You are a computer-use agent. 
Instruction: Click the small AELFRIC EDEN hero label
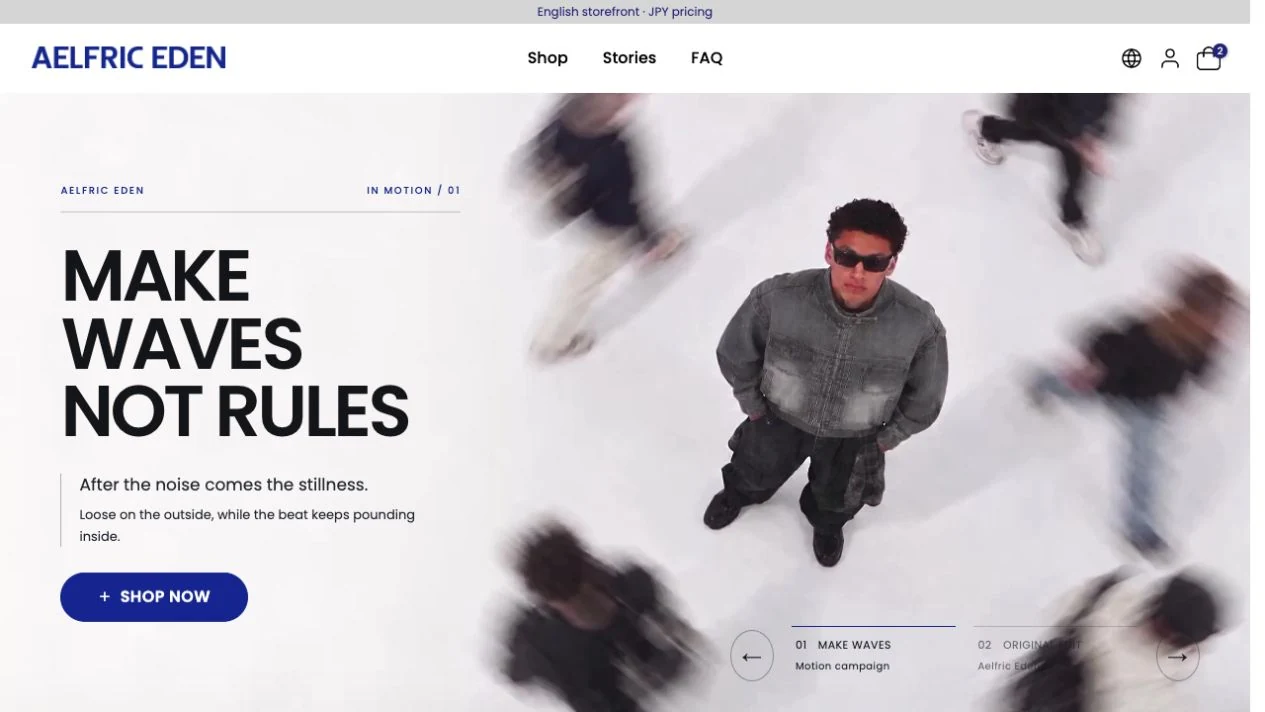click(x=102, y=190)
